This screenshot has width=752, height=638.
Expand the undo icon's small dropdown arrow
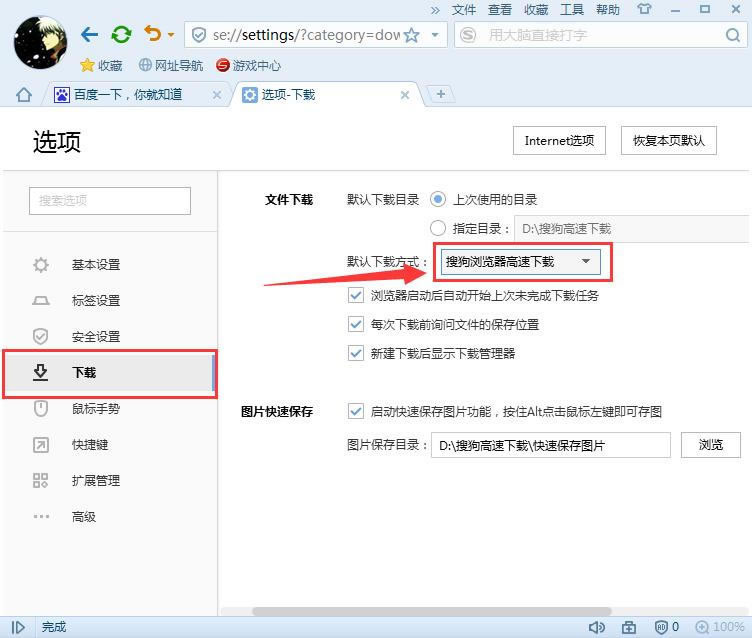pyautogui.click(x=171, y=35)
